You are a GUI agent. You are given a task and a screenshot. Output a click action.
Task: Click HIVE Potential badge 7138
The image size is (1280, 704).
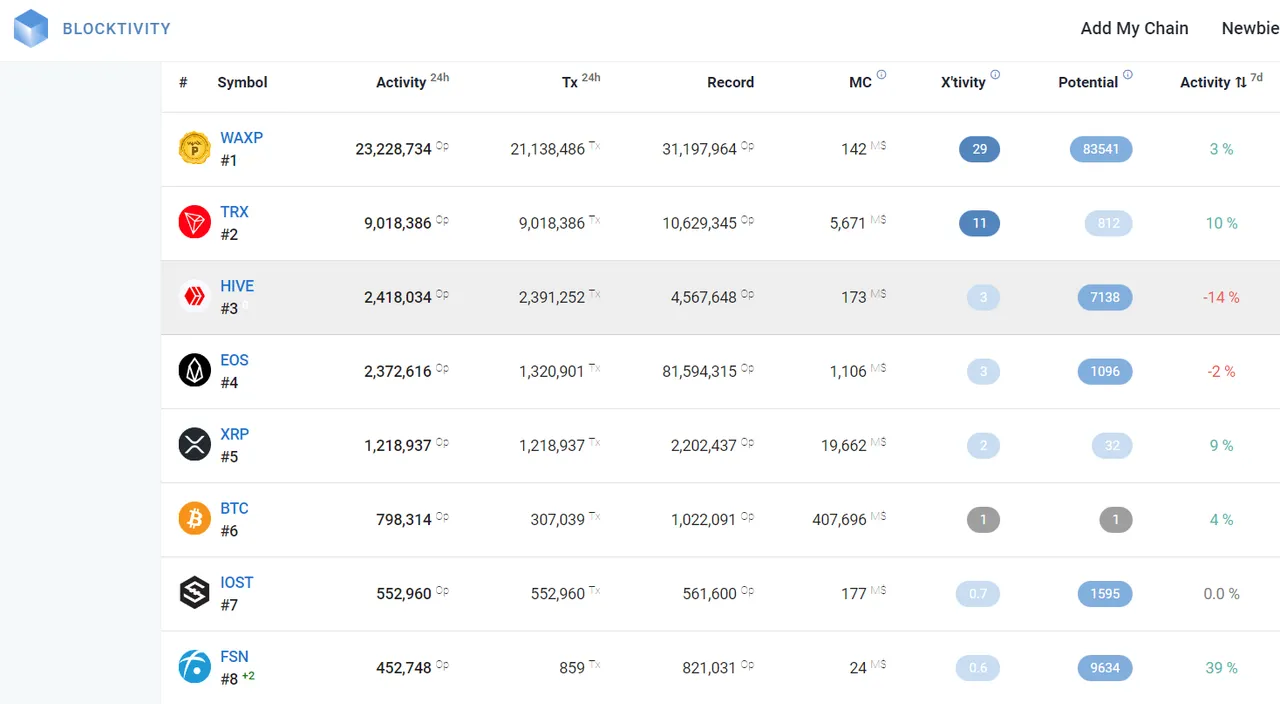1105,297
